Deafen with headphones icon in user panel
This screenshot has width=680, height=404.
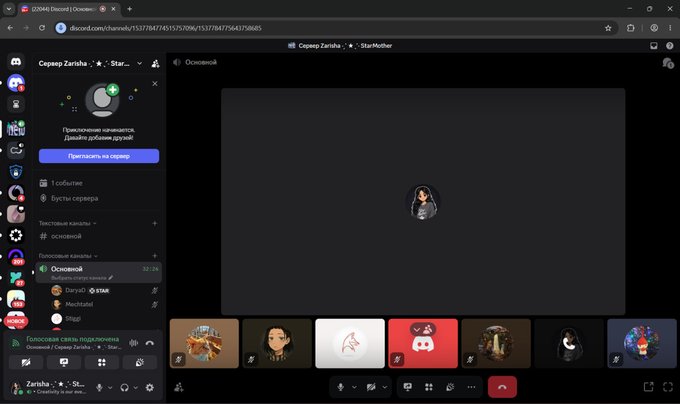point(124,388)
